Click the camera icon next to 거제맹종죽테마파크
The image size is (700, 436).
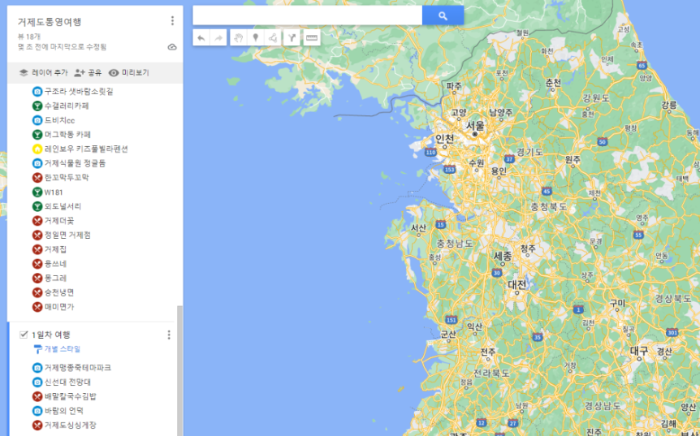(x=38, y=368)
